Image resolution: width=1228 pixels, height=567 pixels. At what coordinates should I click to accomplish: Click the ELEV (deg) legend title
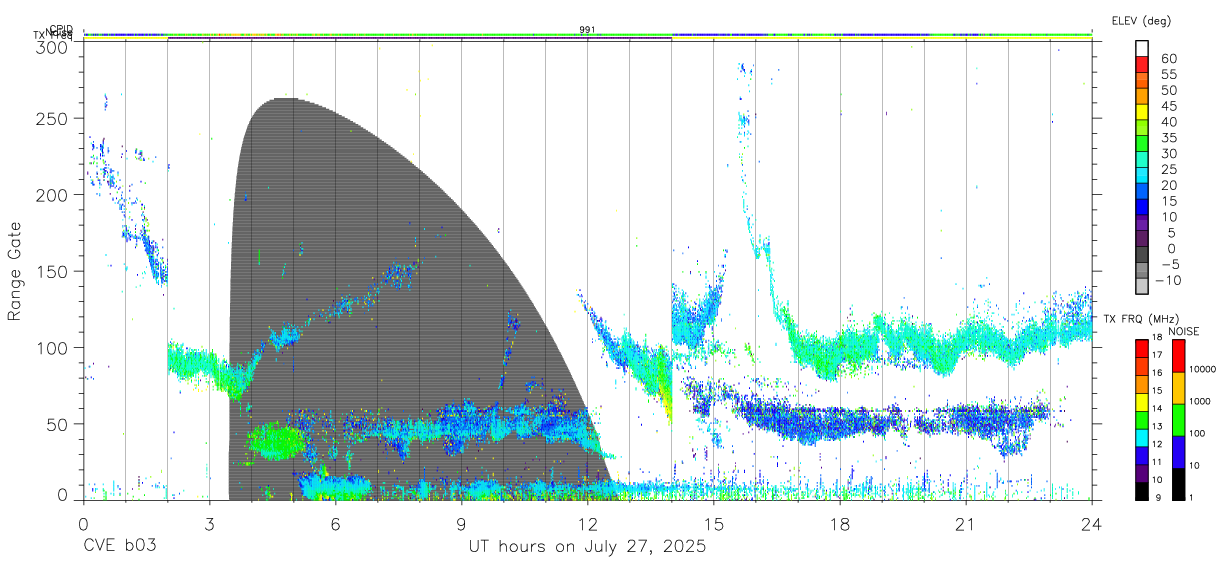[x=1141, y=20]
